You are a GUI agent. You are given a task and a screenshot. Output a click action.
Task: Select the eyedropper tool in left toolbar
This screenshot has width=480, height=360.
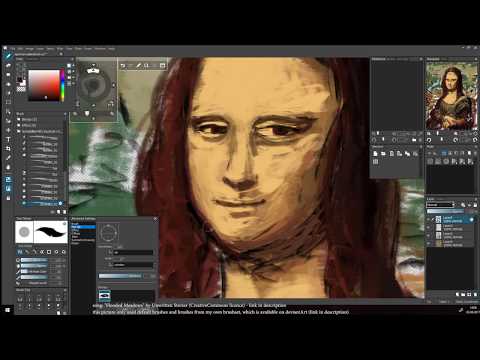click(8, 158)
